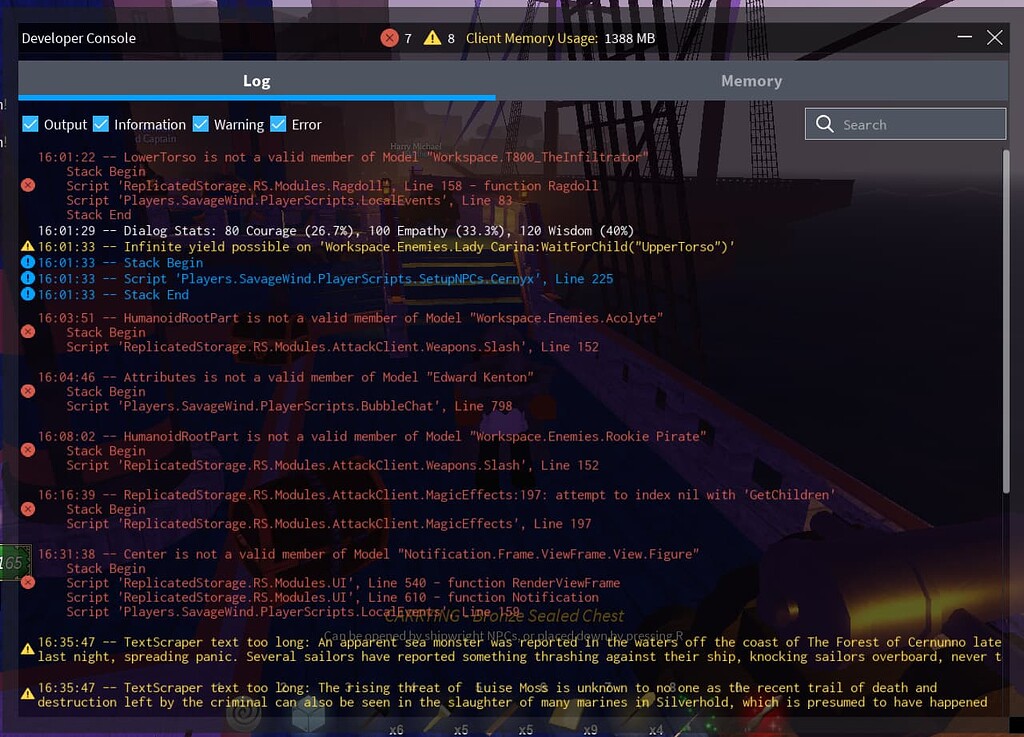Click the error icon beside Rookie Pirate entry

[x=28, y=450]
